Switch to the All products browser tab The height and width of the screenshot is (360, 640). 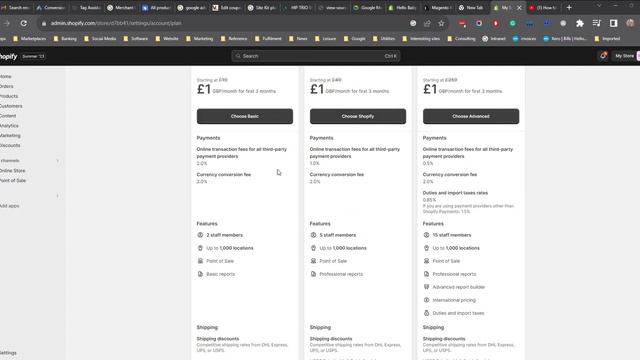157,7
